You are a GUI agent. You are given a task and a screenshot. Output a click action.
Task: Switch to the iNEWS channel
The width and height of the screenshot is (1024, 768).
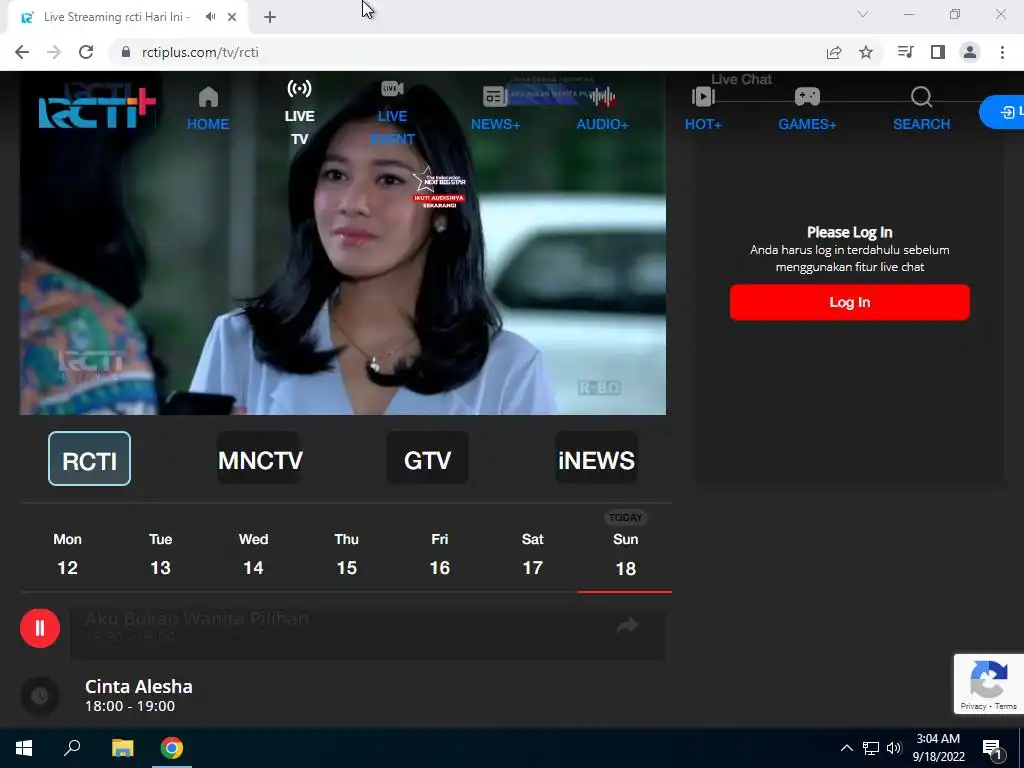click(596, 458)
